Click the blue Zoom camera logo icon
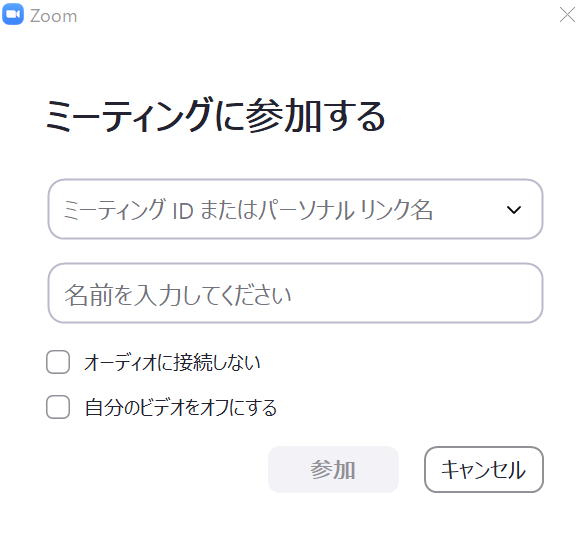The height and width of the screenshot is (539, 584). click(x=13, y=15)
